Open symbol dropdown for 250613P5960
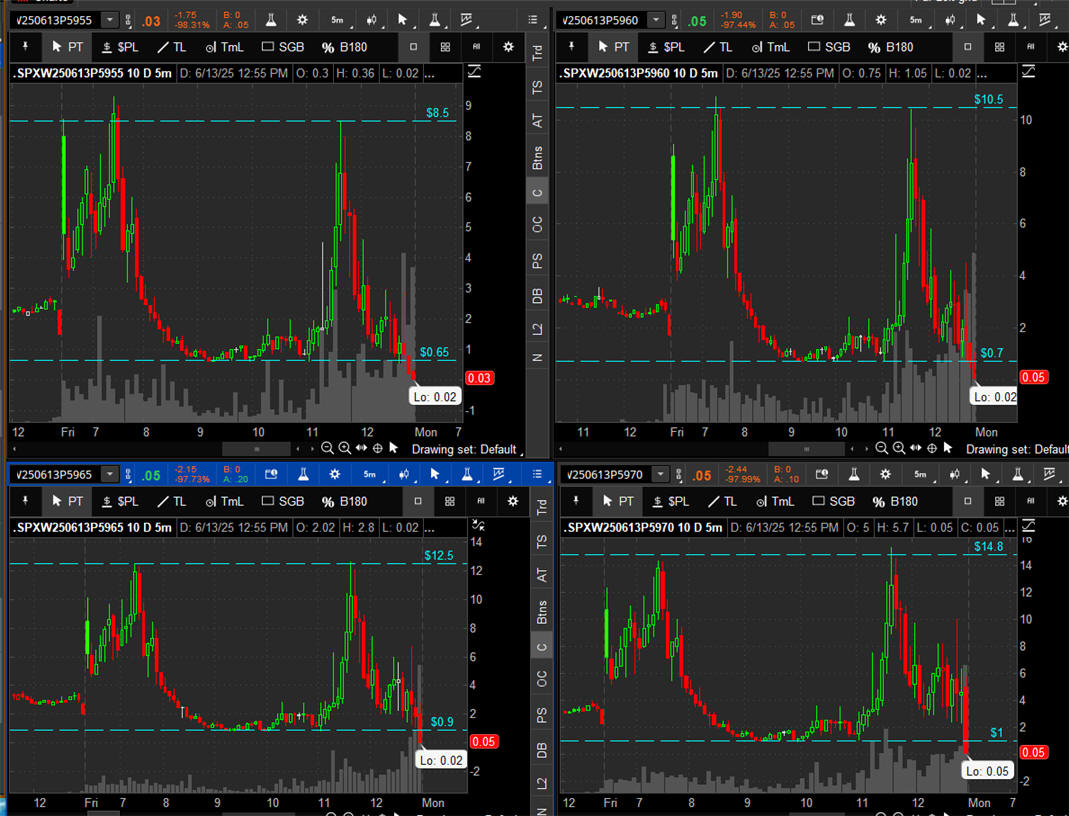1069x816 pixels. click(655, 20)
